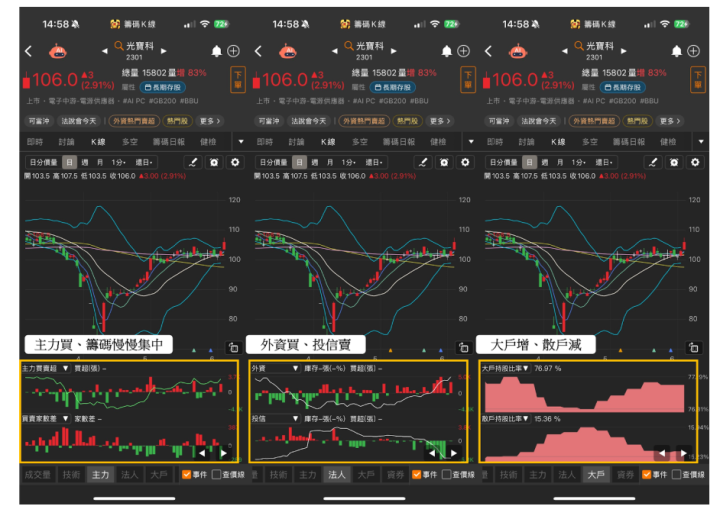
Task: Open chart settings gear in 主力買 screen
Action: (x=235, y=162)
